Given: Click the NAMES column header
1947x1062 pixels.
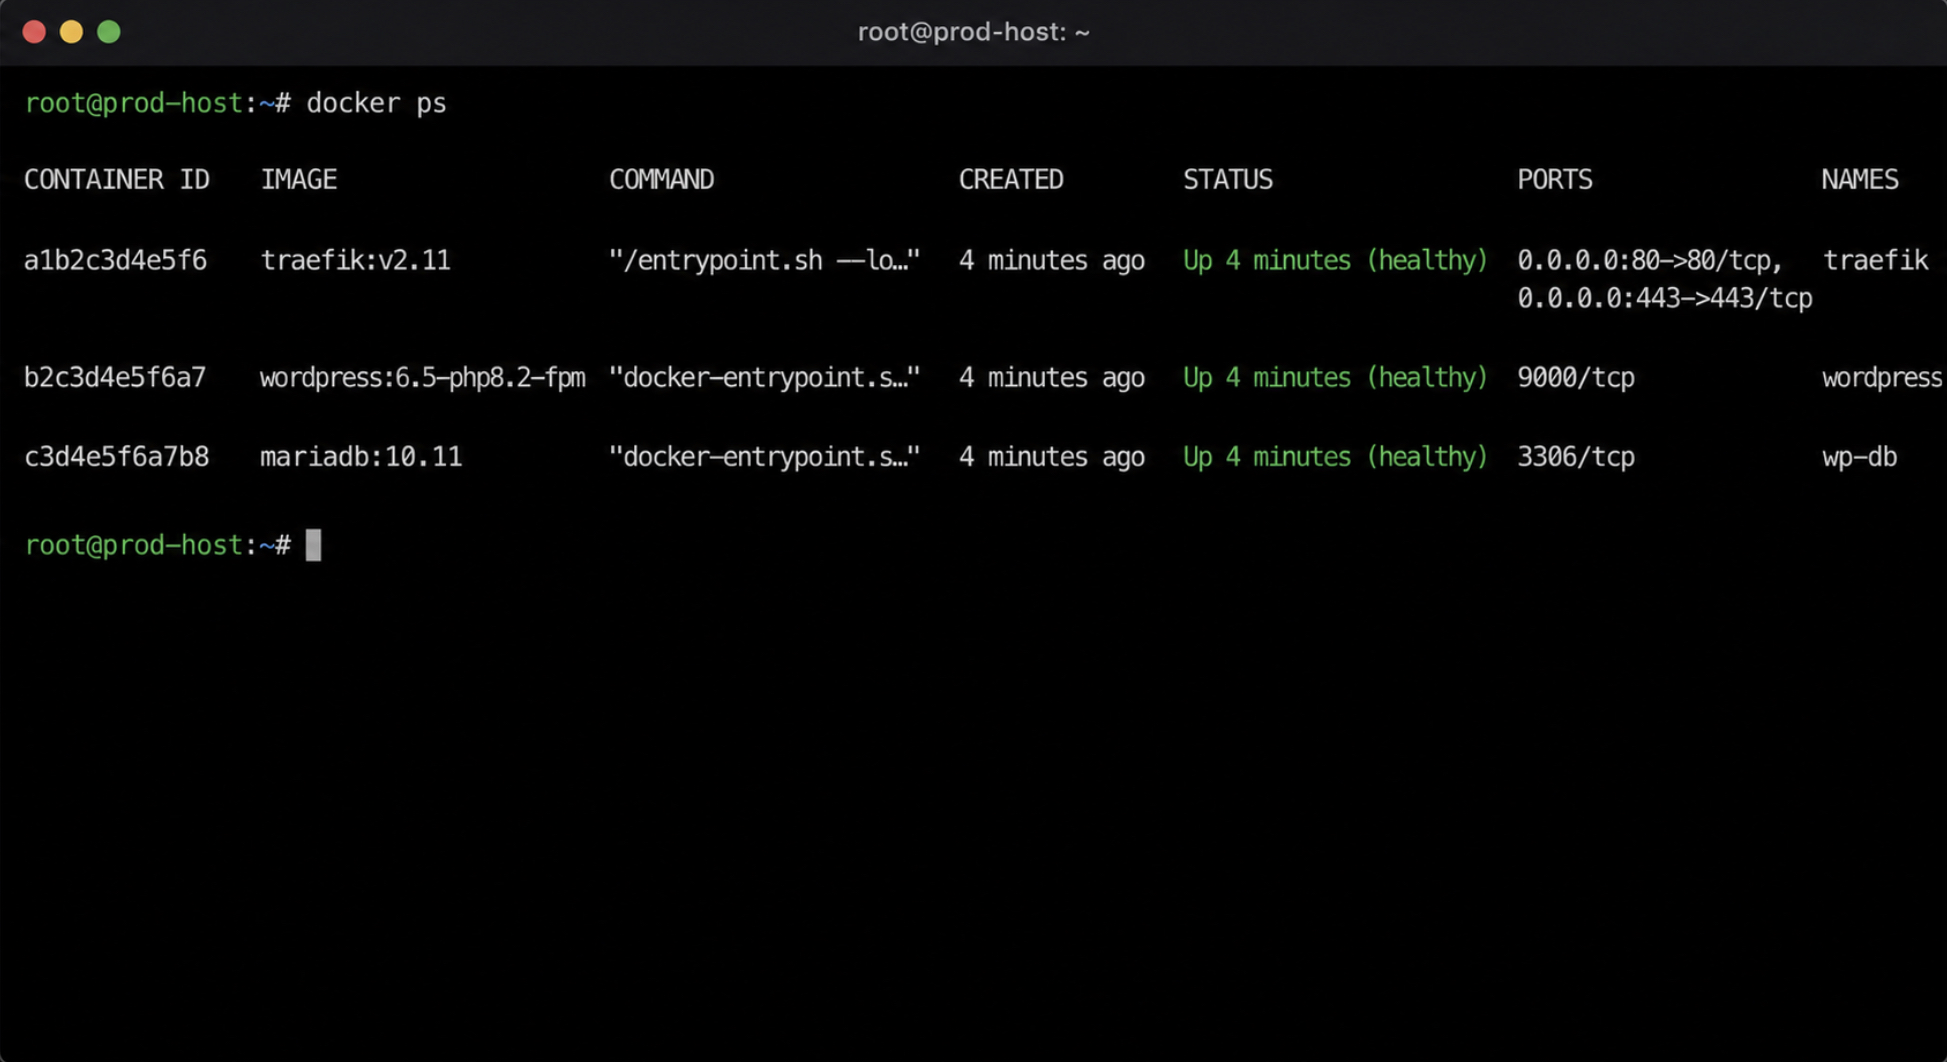Looking at the screenshot, I should (x=1859, y=180).
